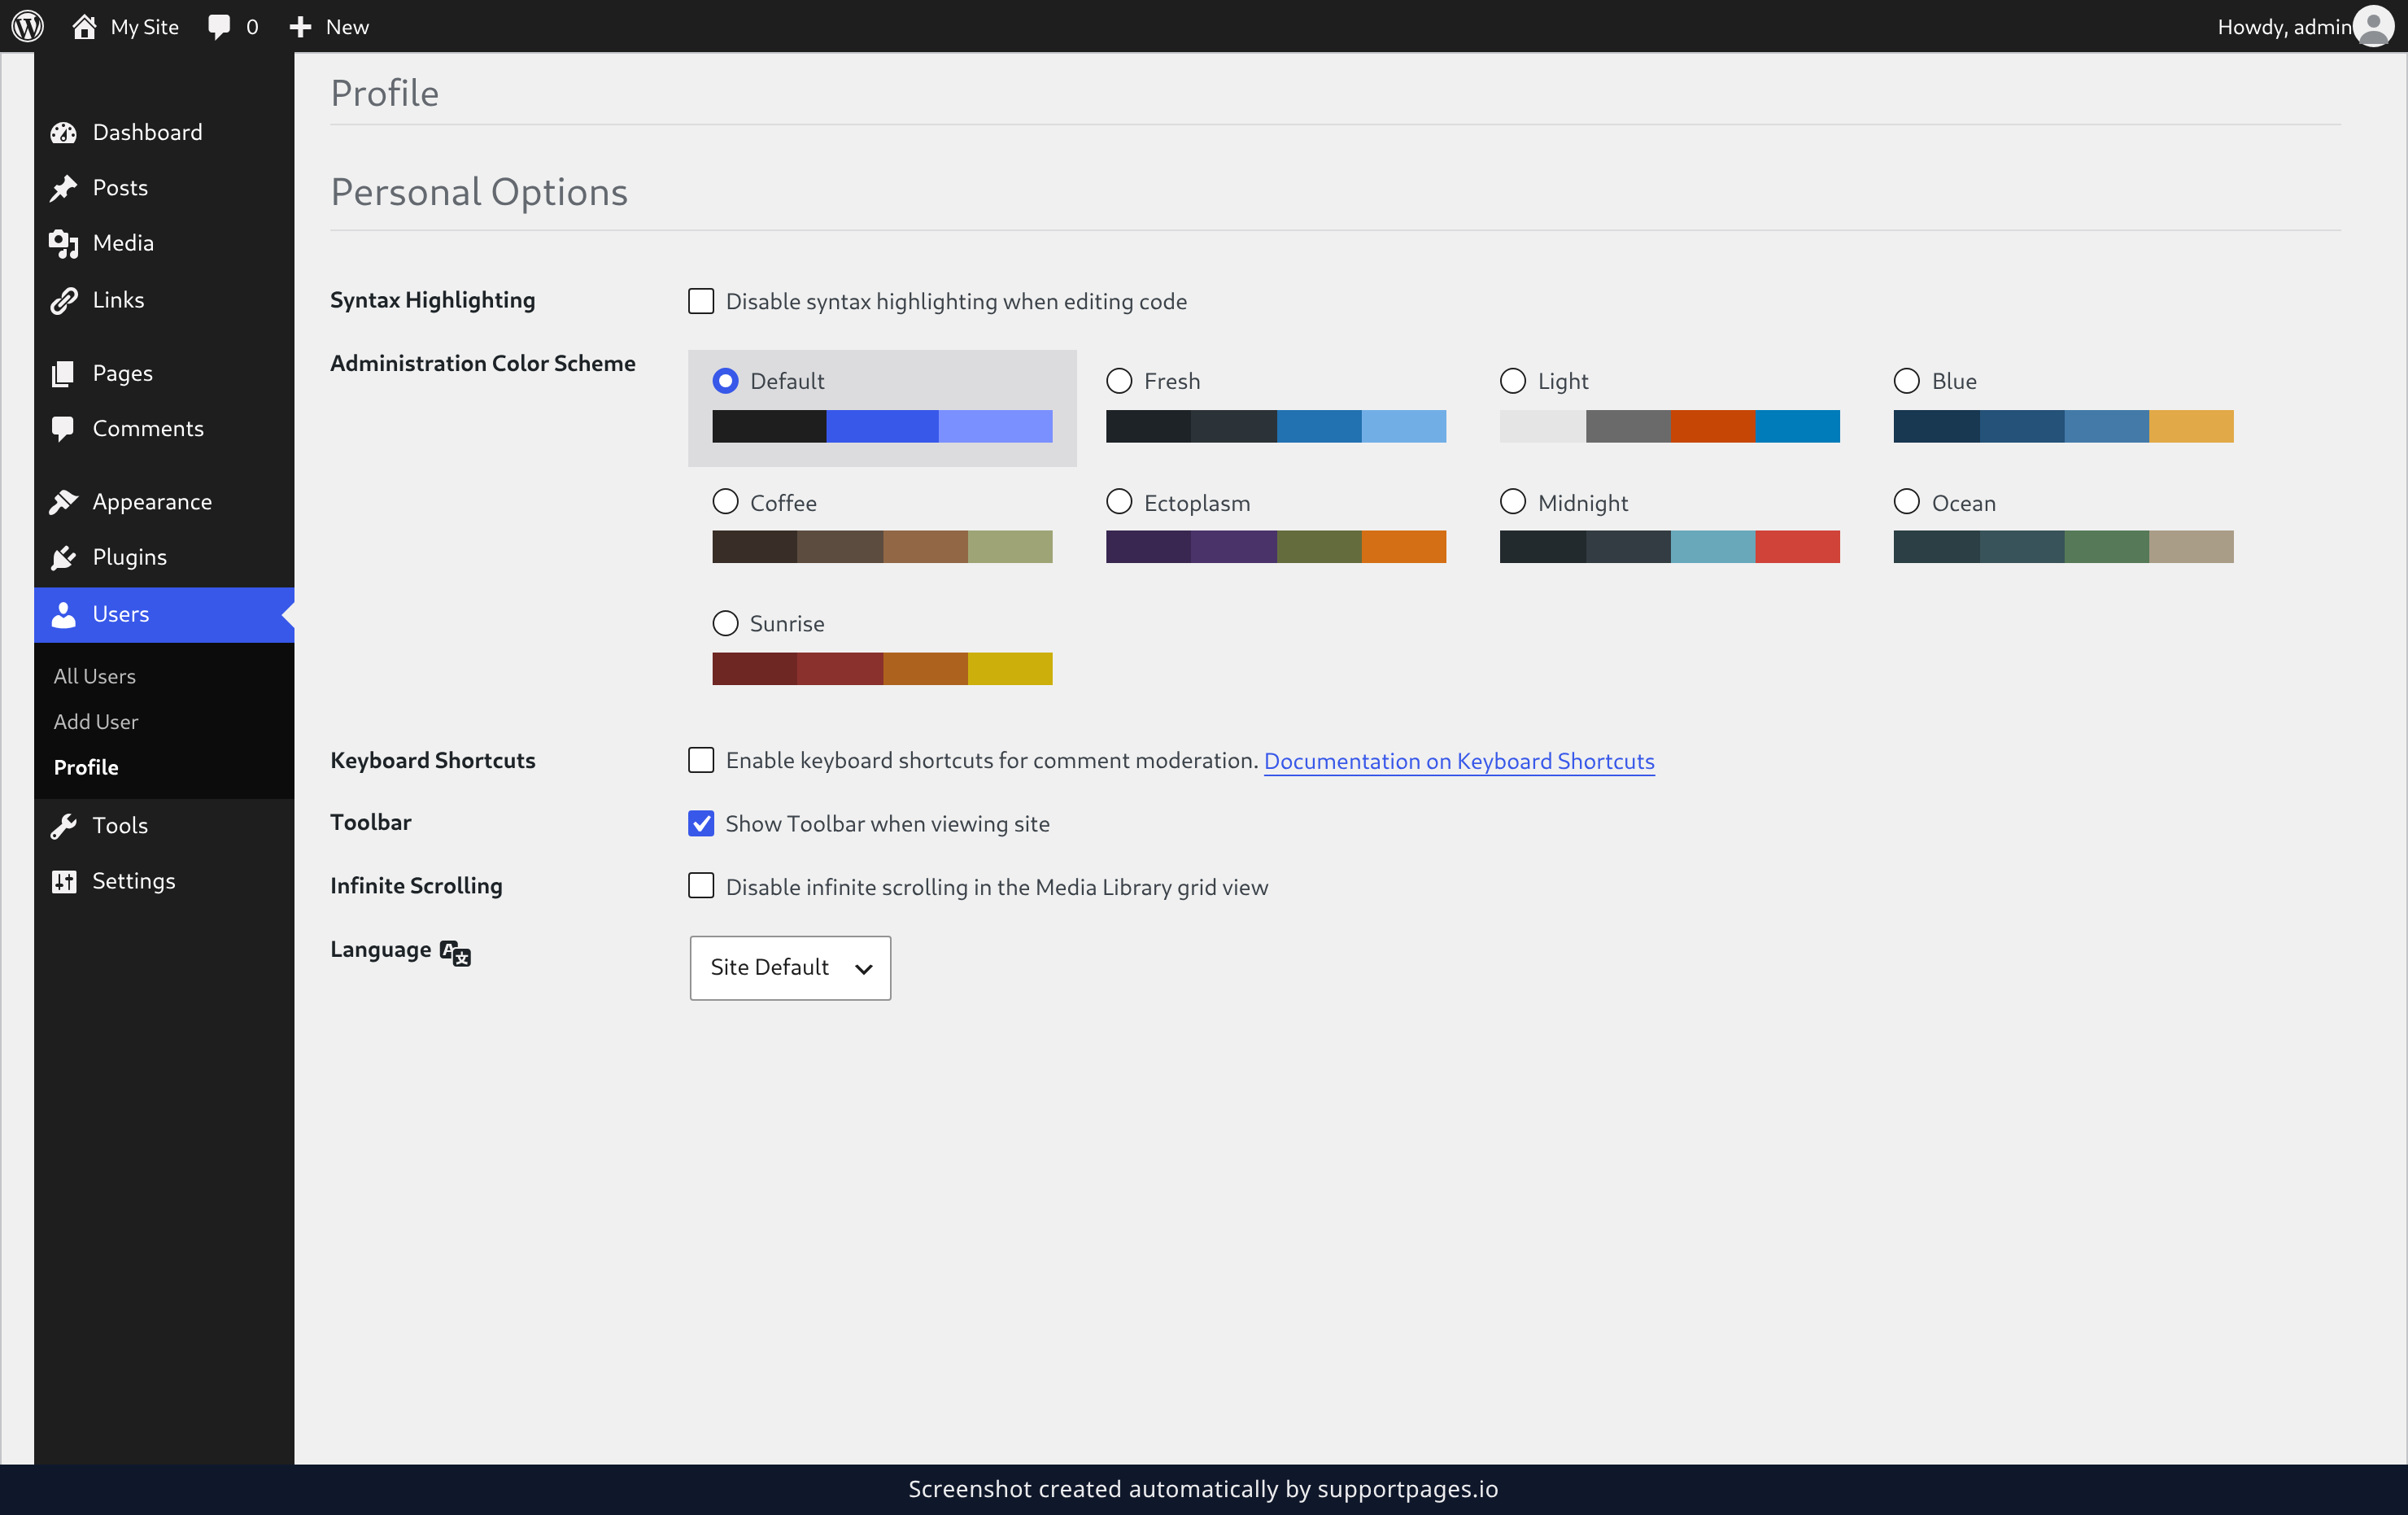2408x1515 pixels.
Task: Click the Settings sliders icon
Action: 64,881
